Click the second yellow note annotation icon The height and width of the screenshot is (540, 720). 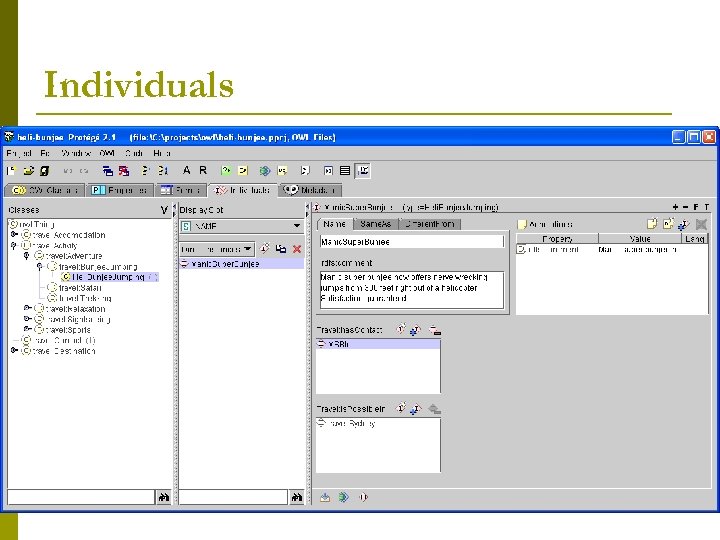pos(668,224)
